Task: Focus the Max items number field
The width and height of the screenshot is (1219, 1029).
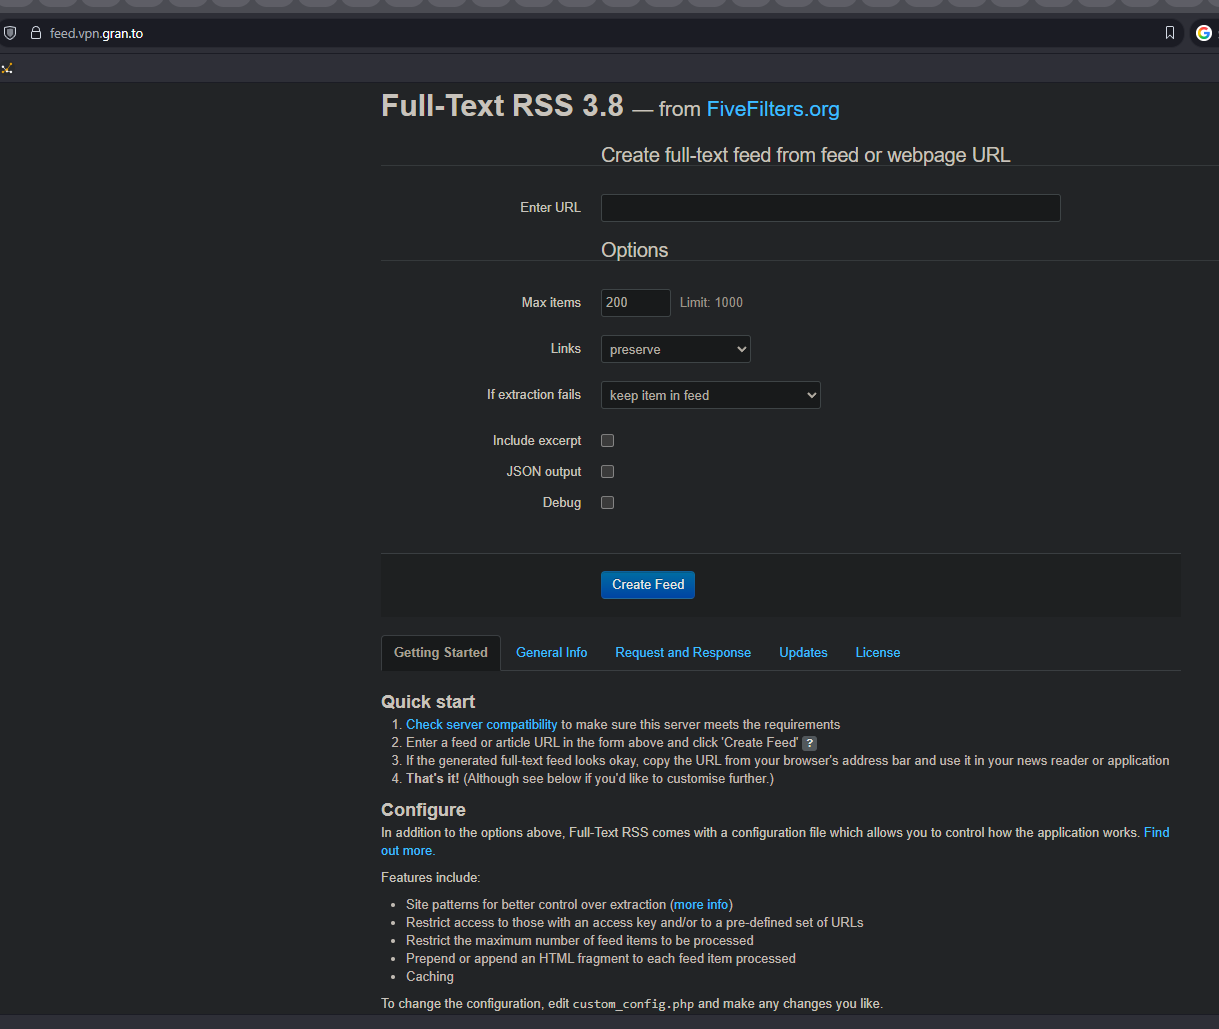Action: pyautogui.click(x=635, y=303)
